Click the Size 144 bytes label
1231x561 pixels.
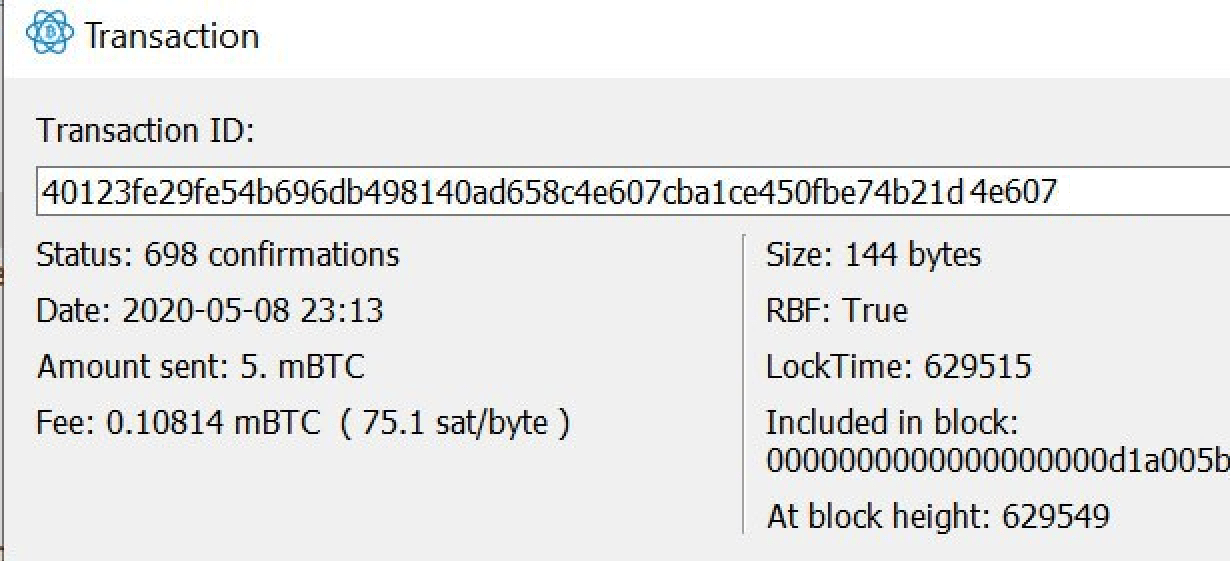coord(874,255)
